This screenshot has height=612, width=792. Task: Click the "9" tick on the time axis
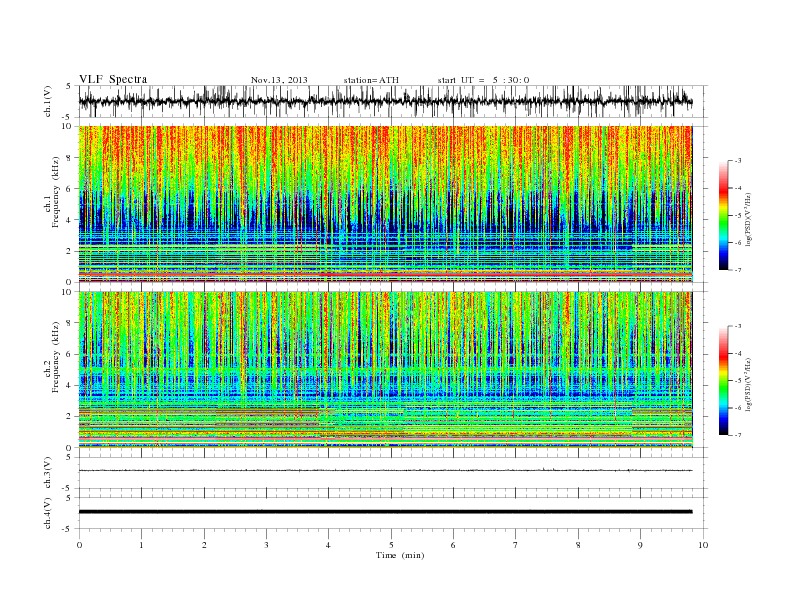point(640,545)
